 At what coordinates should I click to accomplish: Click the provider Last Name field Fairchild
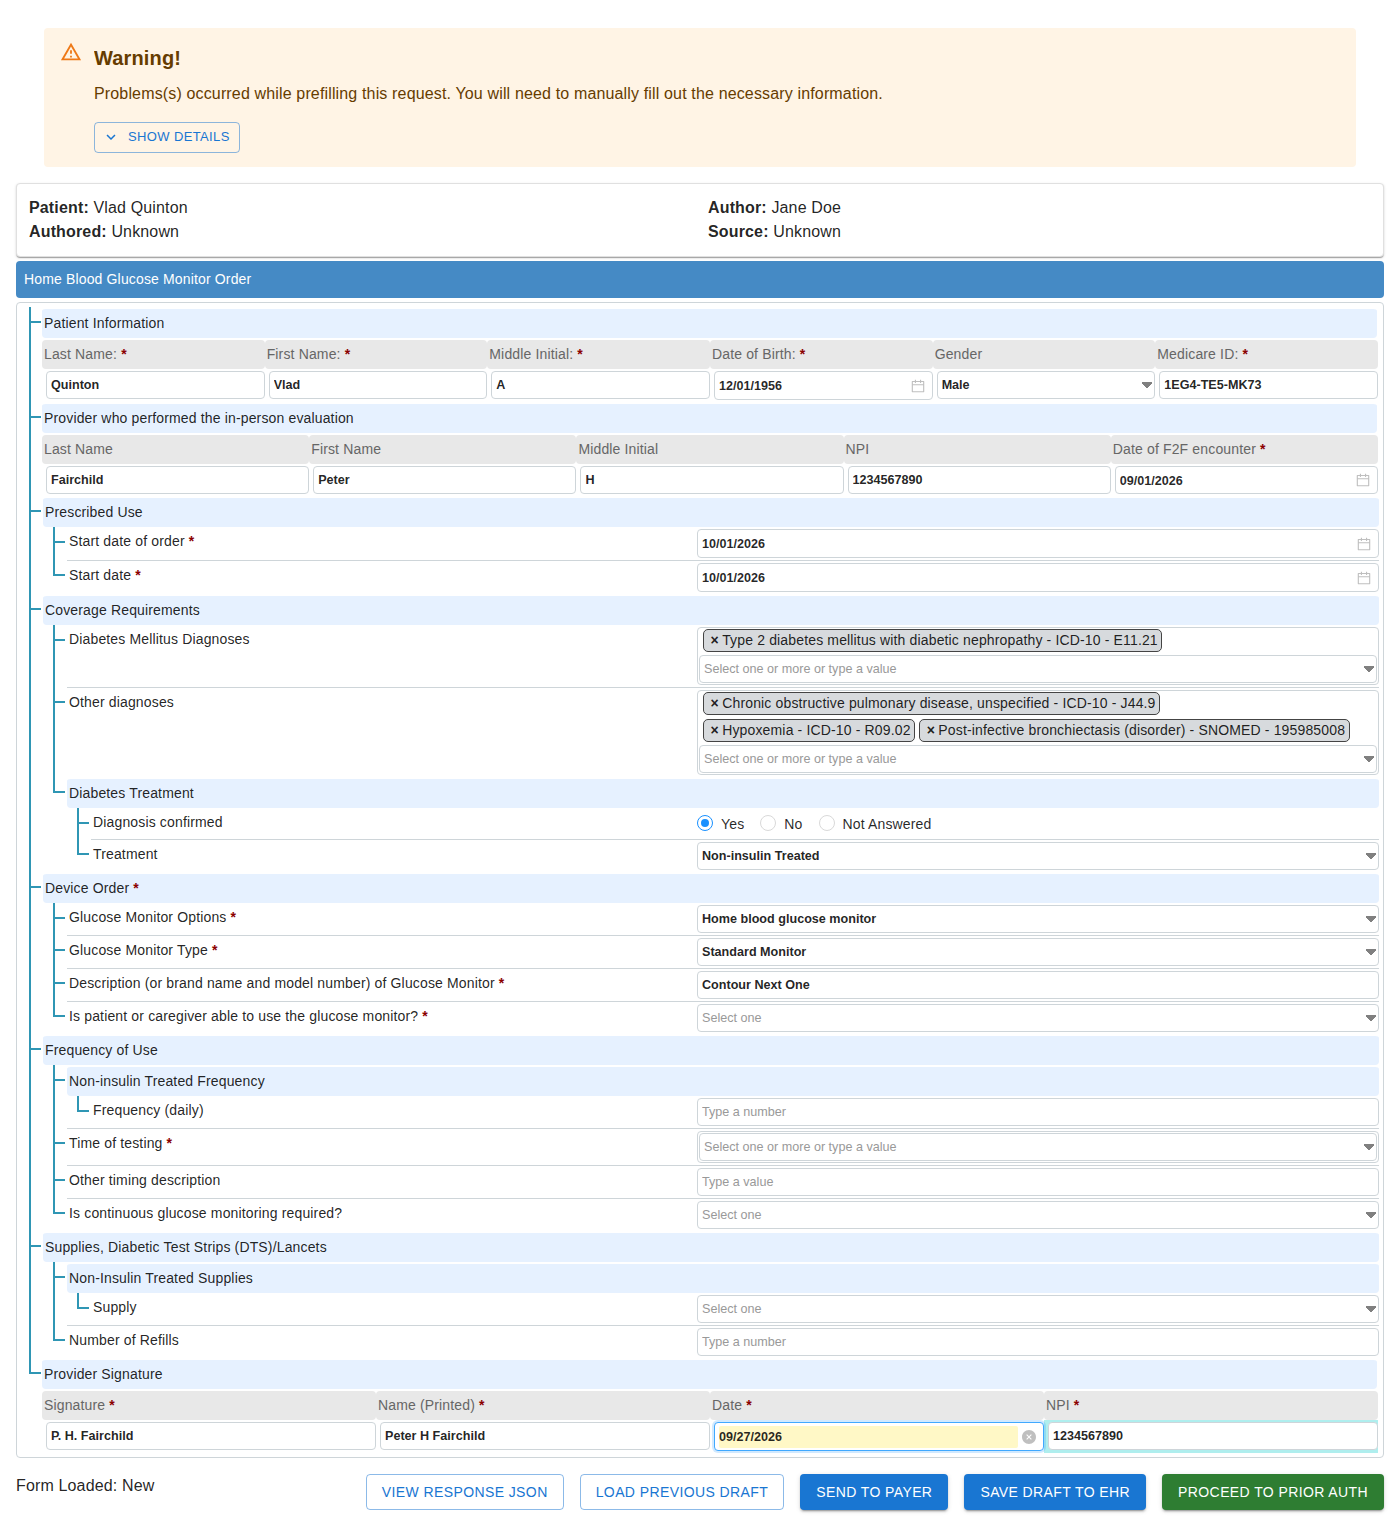(x=177, y=480)
